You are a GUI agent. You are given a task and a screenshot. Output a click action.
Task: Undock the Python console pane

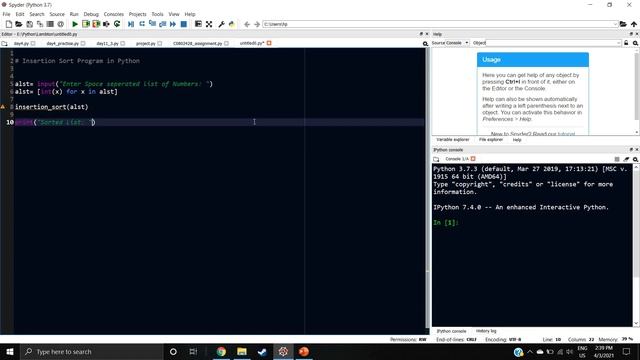click(631, 149)
